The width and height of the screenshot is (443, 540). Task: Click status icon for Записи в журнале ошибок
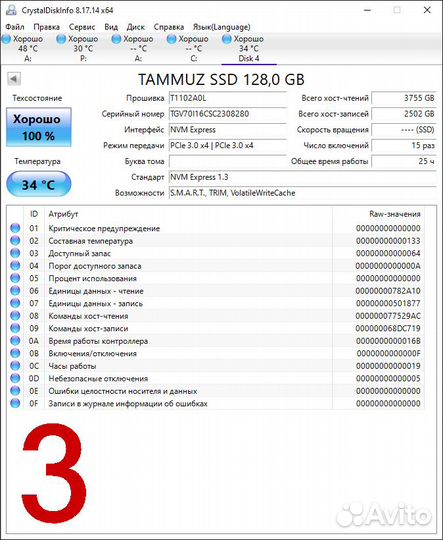pos(15,403)
